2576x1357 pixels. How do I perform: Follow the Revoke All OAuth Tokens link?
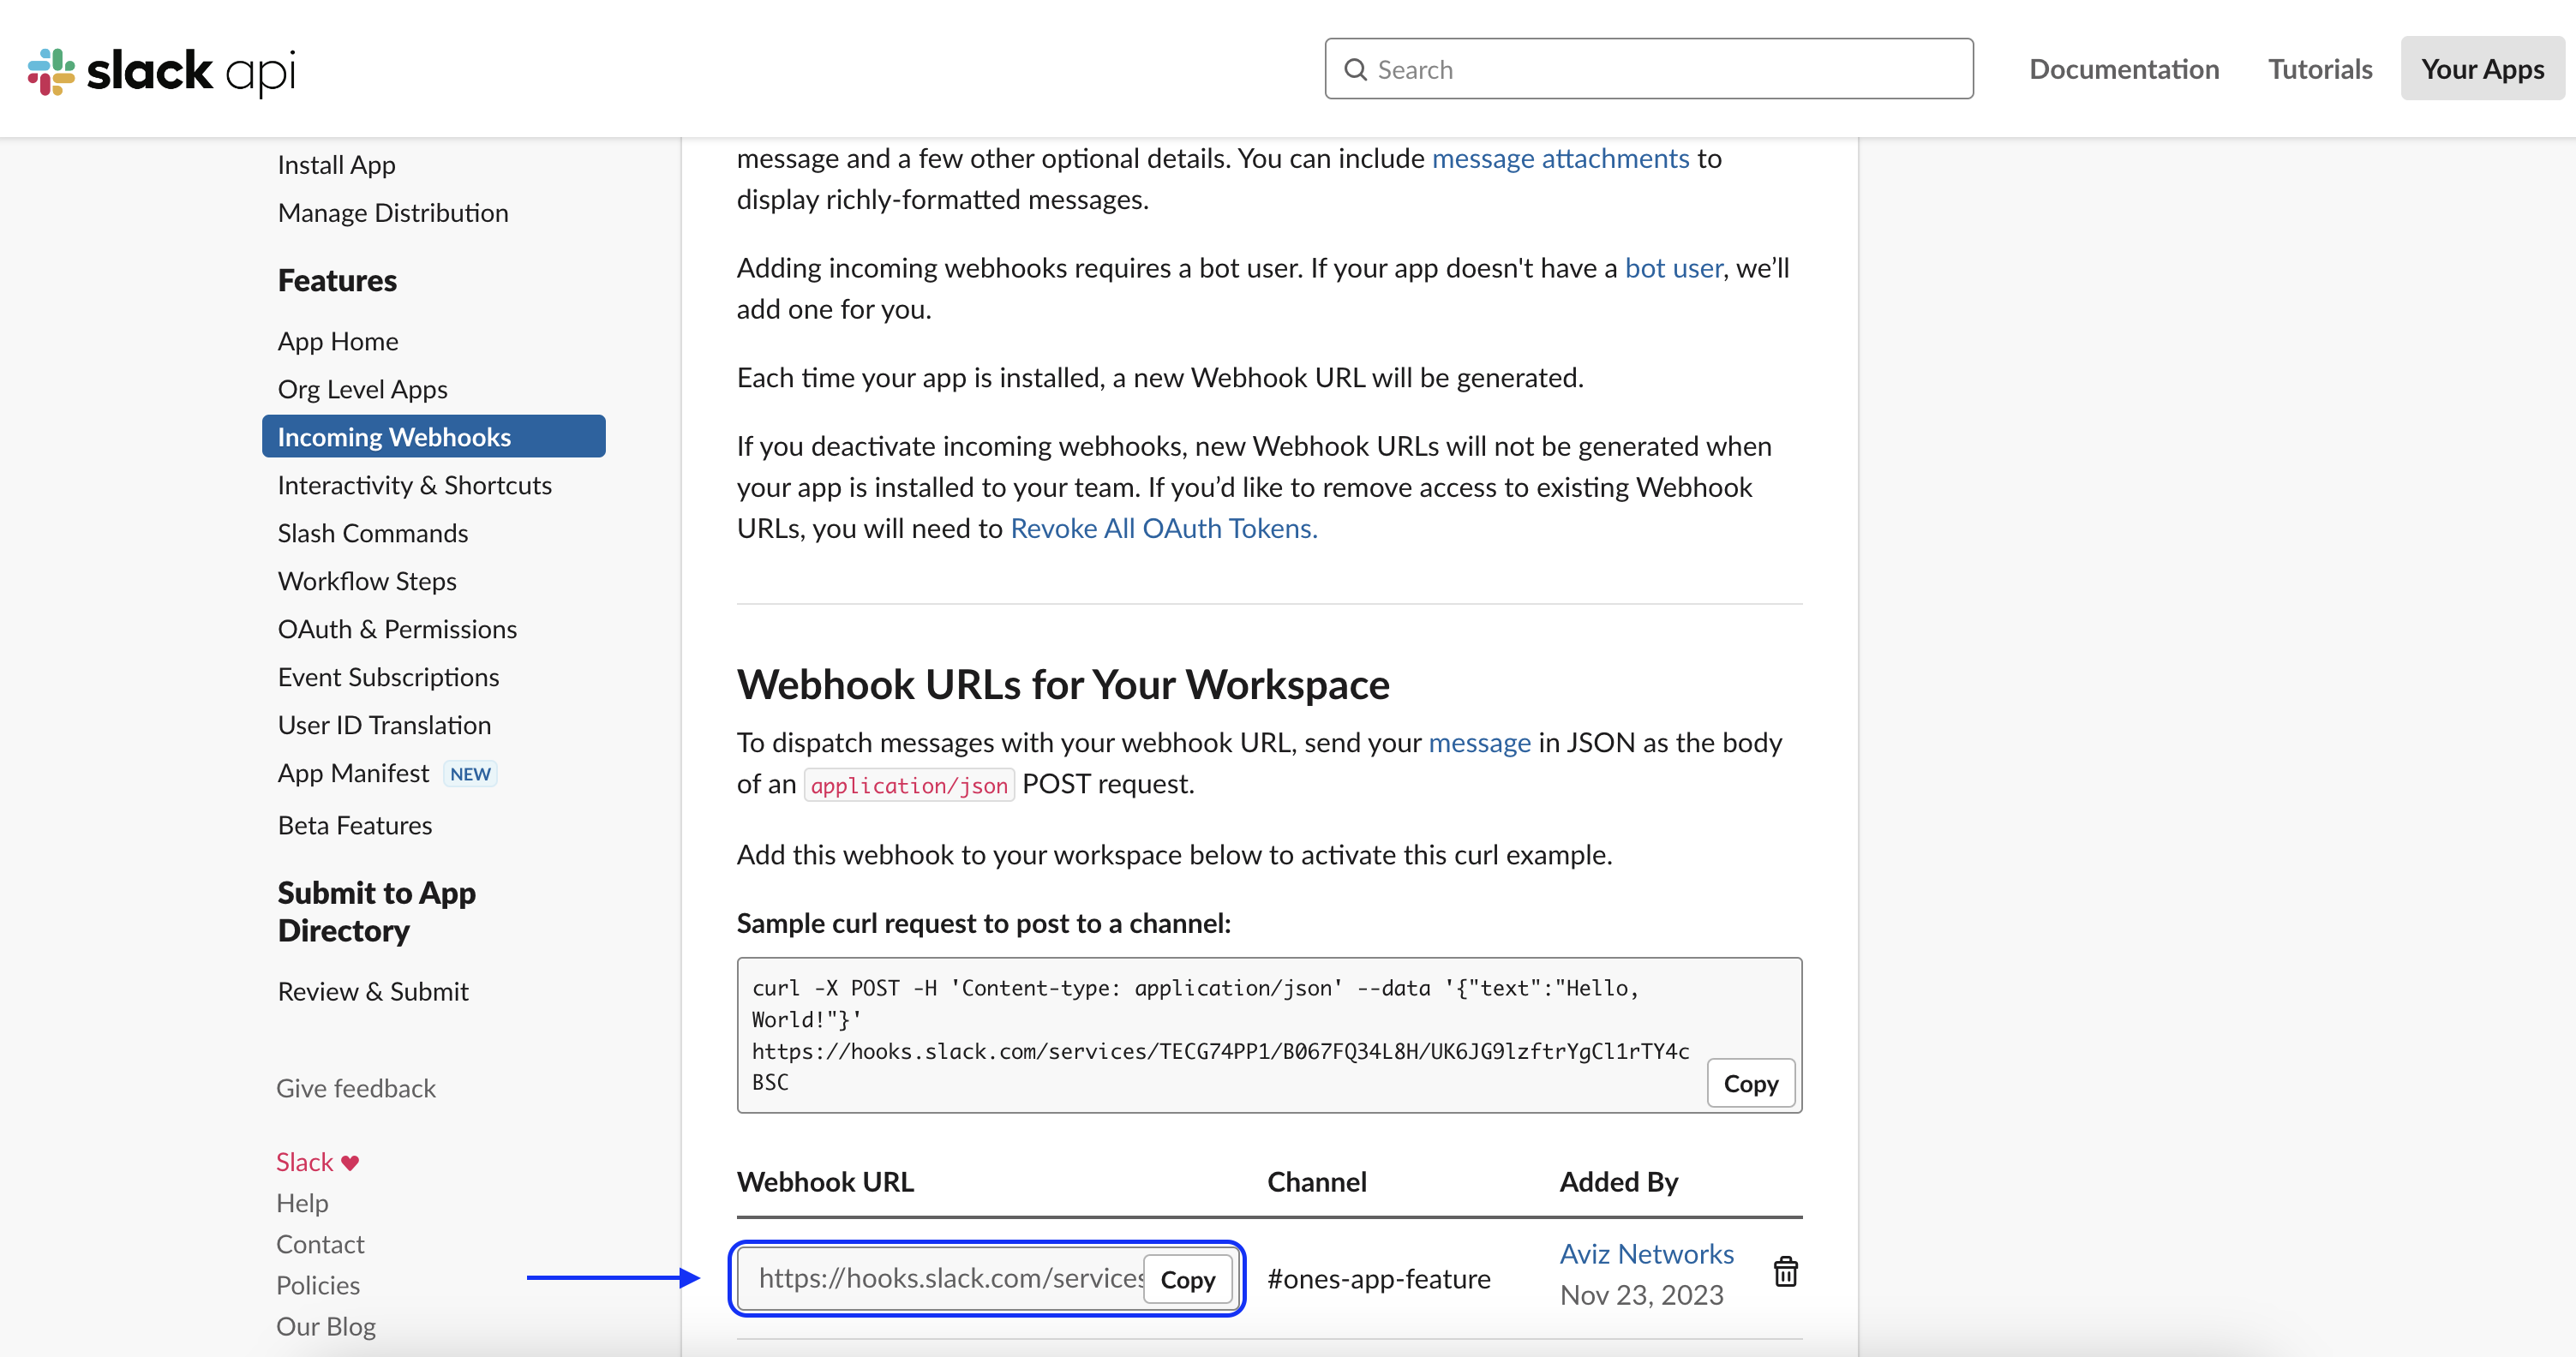coord(1164,528)
